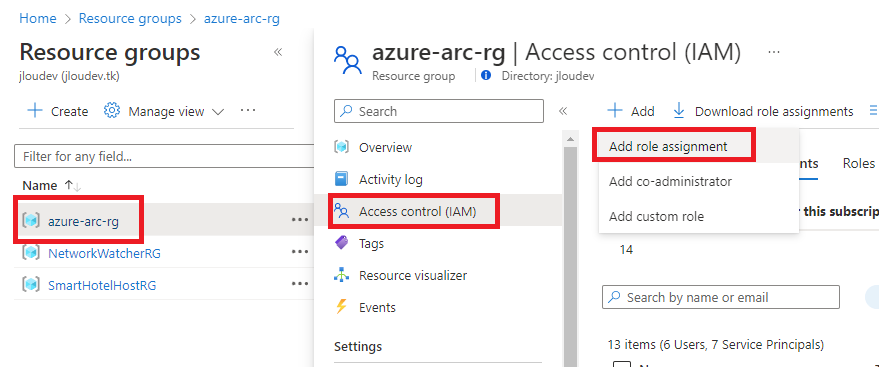Select Access control (IAM) menu item
This screenshot has width=879, height=367.
coord(417,211)
